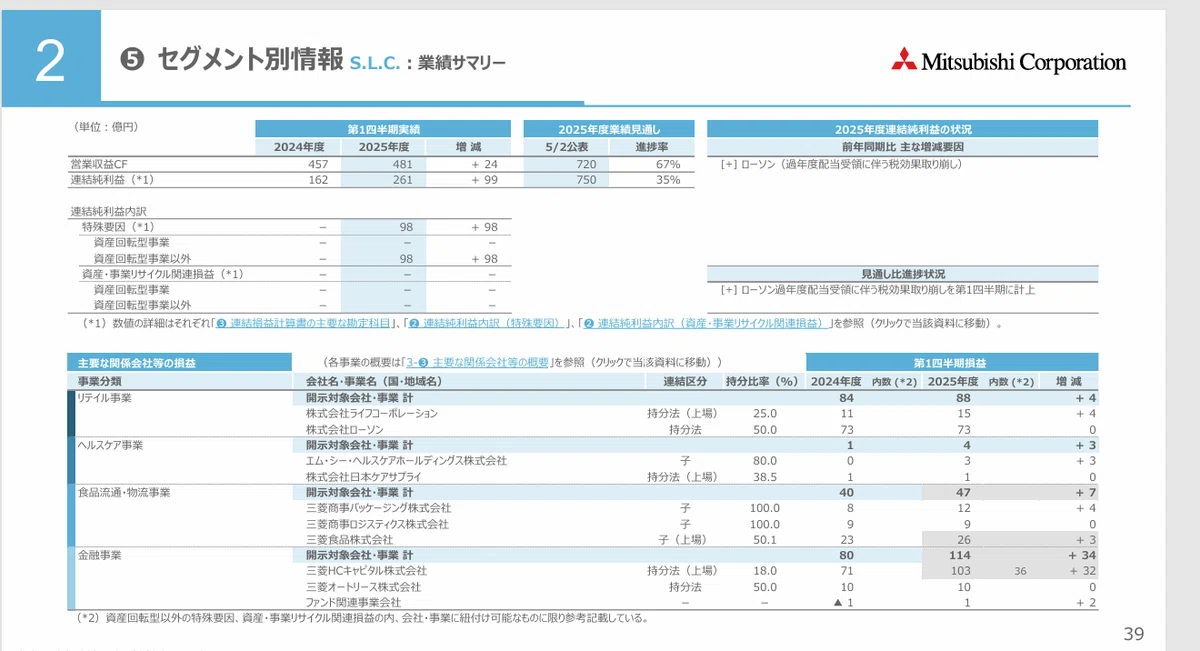
Task: Select the 2025年度連結純利益の状況 header
Action: click(x=902, y=129)
